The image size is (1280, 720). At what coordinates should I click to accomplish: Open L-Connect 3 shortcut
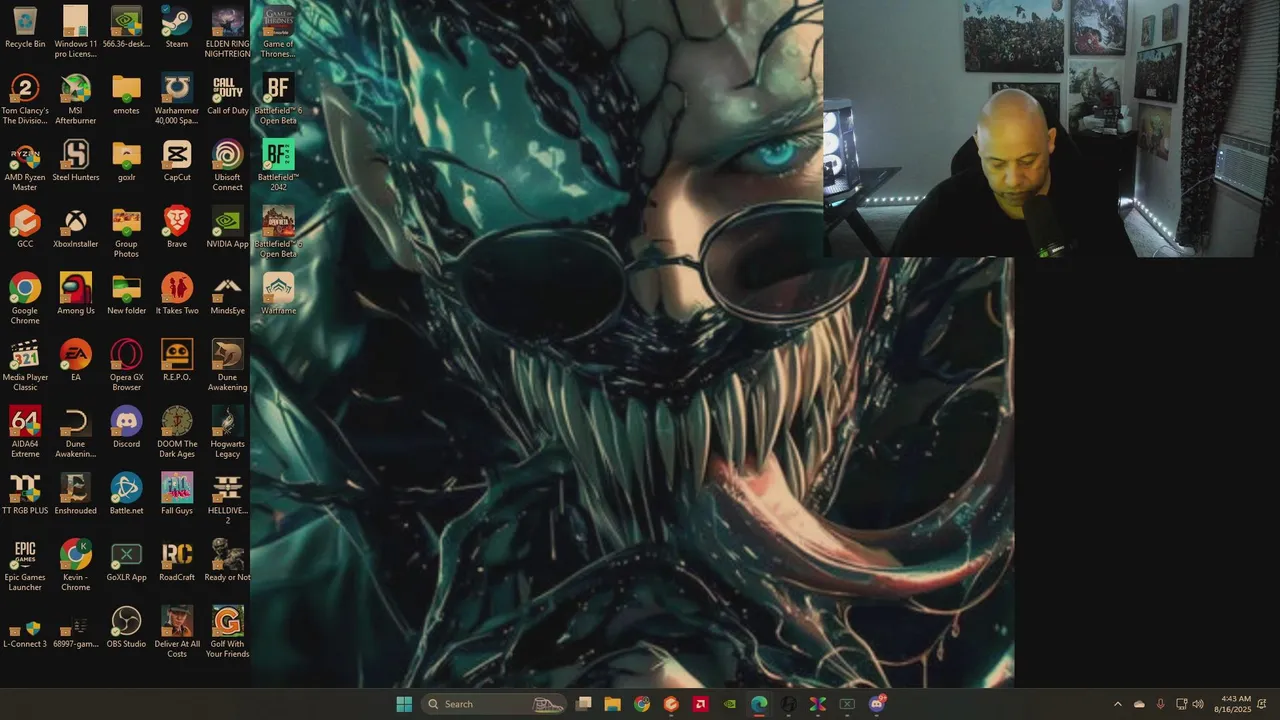(x=25, y=633)
